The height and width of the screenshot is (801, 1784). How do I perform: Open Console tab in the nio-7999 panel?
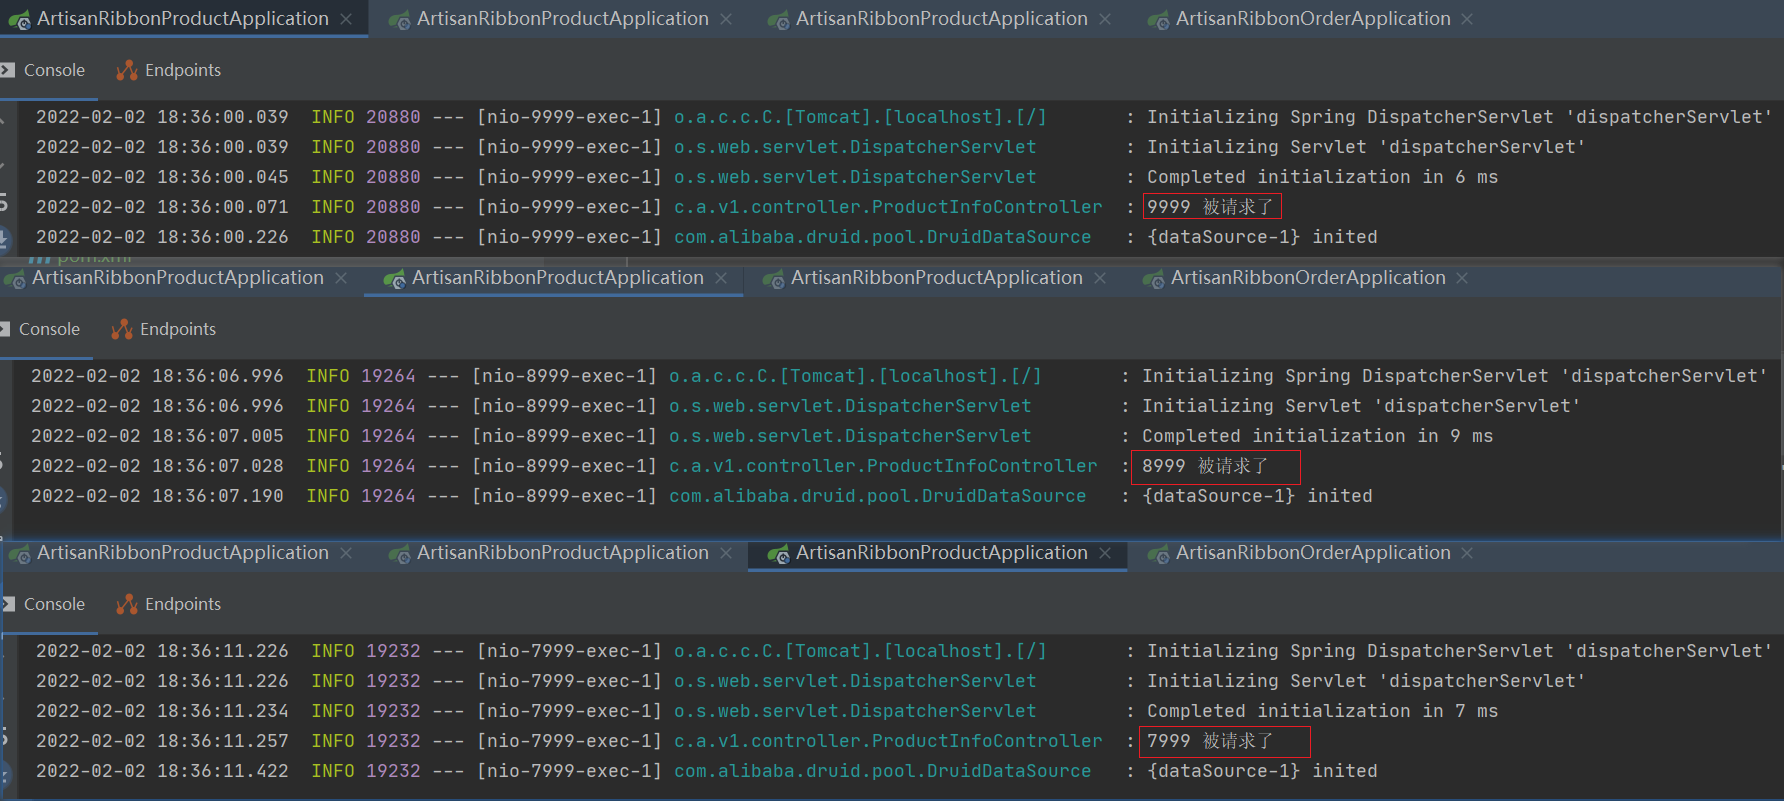[x=54, y=604]
